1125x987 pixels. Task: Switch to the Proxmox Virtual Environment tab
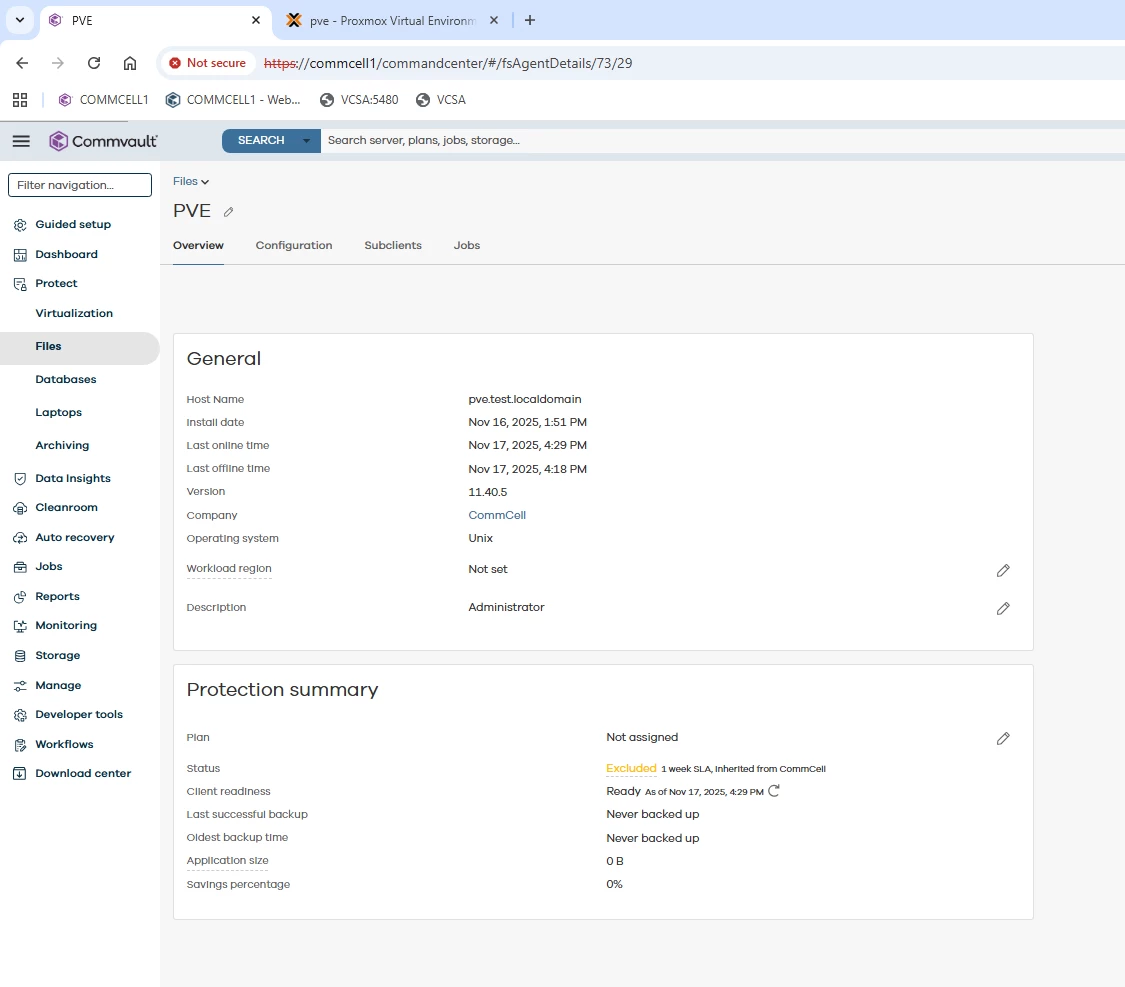tap(391, 21)
